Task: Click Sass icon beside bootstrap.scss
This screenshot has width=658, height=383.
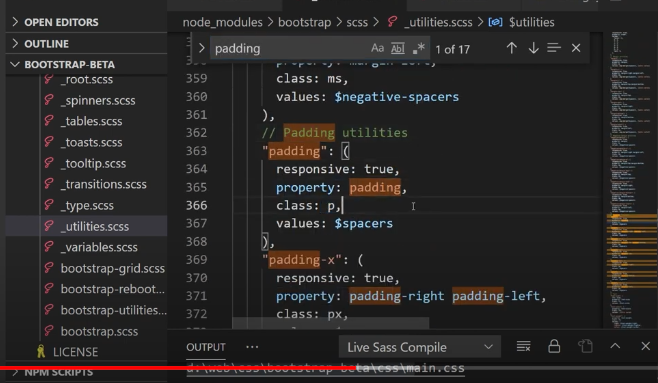Action: point(49,331)
